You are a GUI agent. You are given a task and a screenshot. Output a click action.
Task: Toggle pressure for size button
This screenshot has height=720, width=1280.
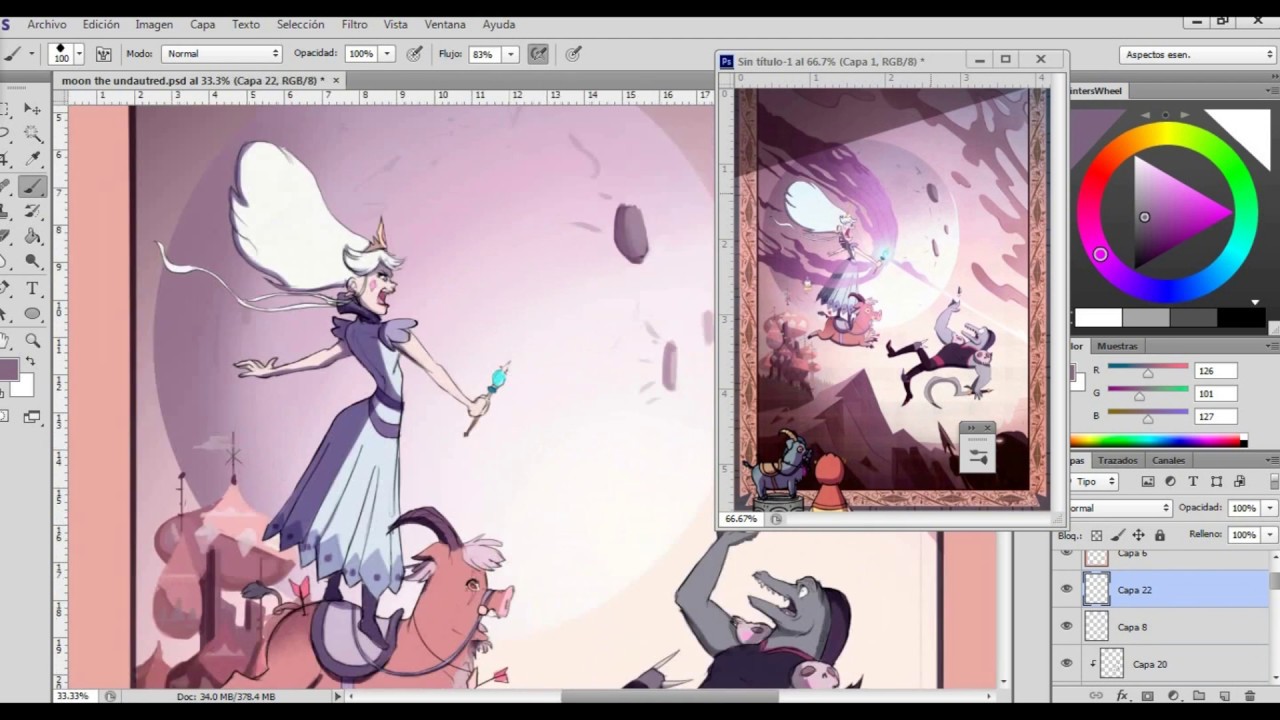(574, 54)
